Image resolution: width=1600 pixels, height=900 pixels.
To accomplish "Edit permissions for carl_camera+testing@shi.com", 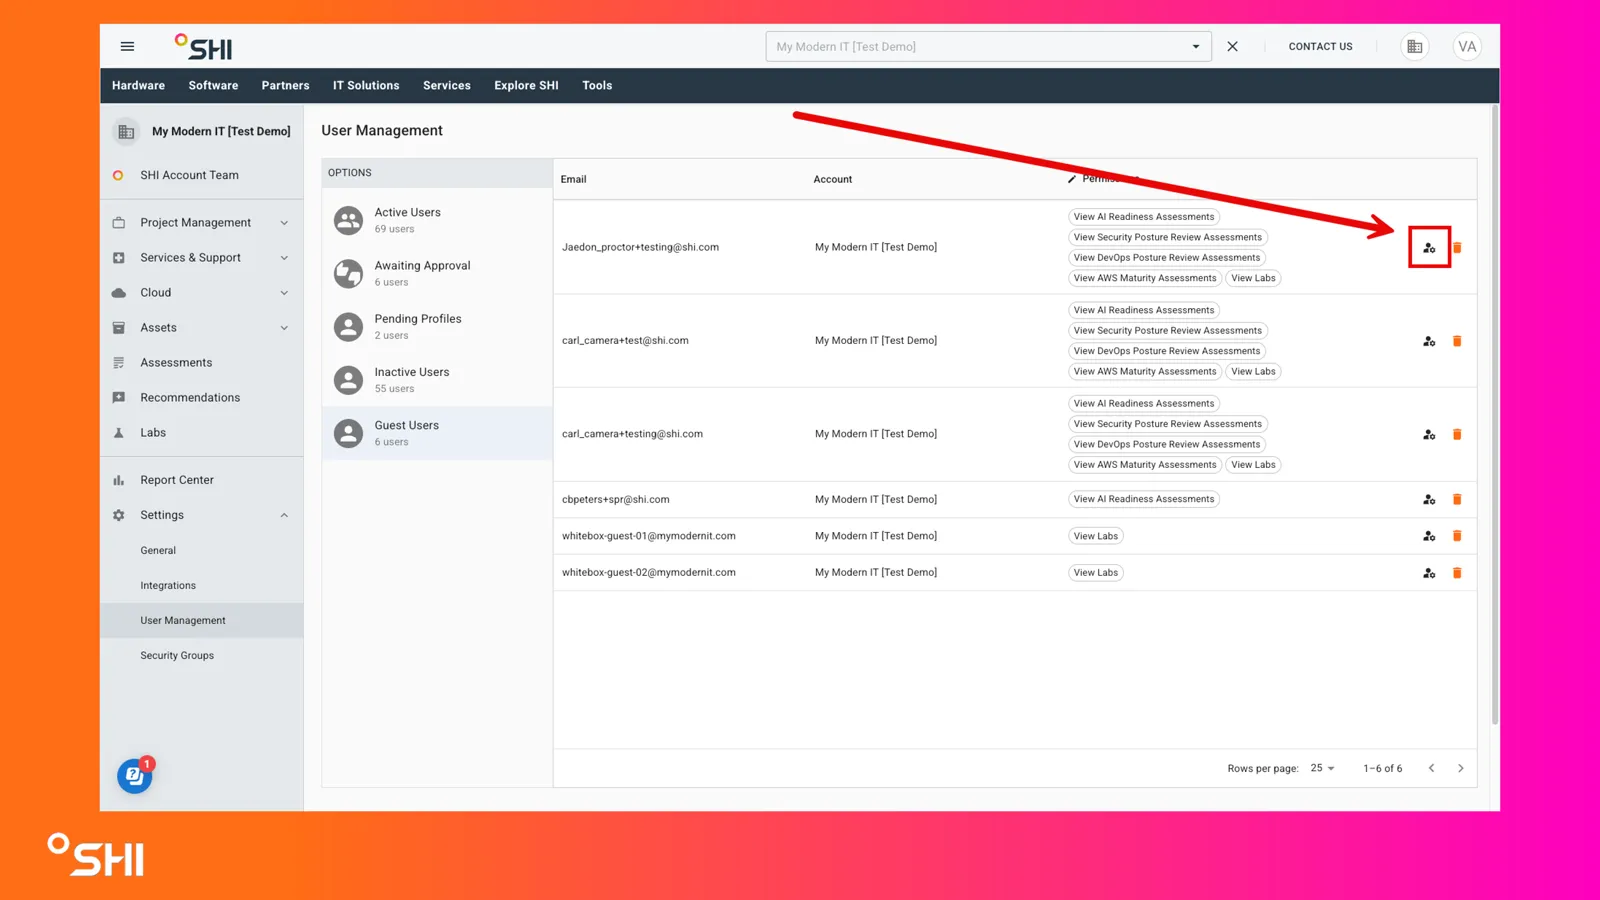I will pos(1429,434).
